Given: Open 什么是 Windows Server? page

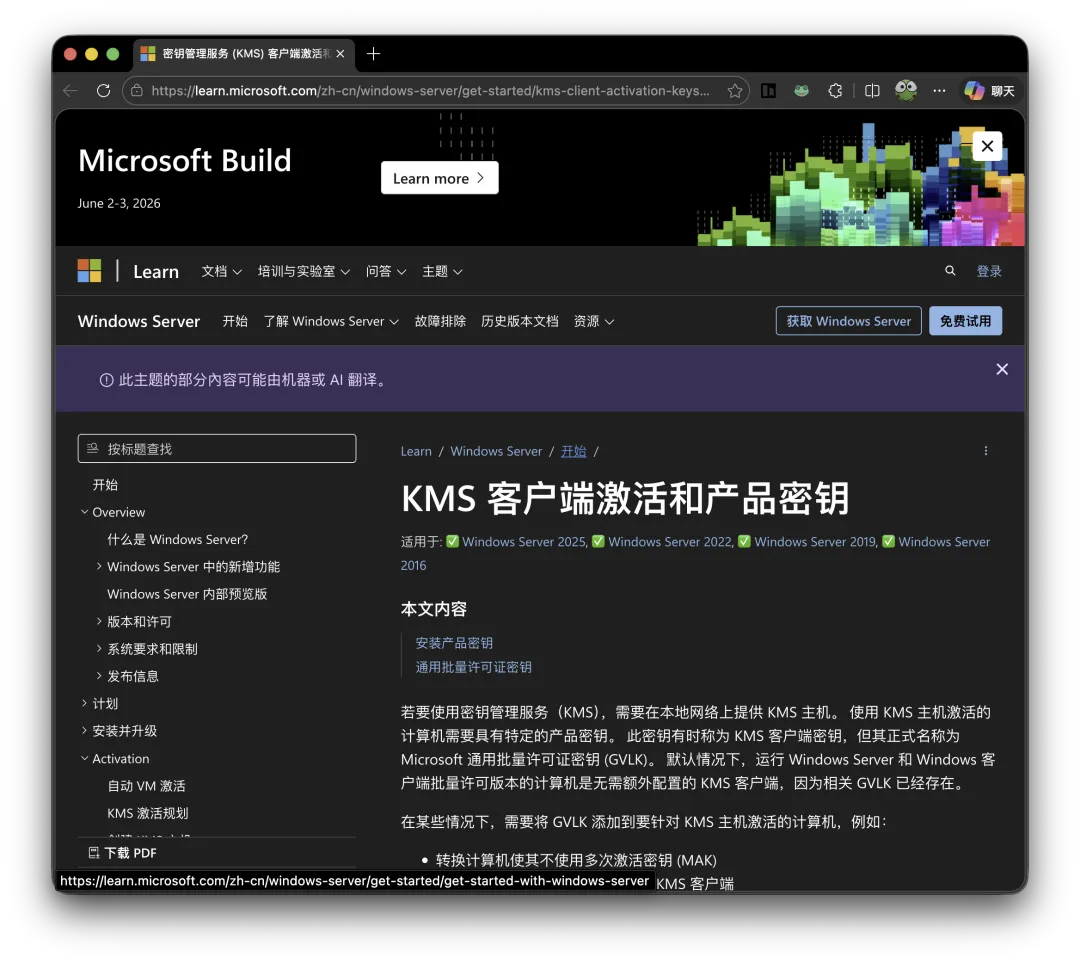Looking at the screenshot, I should (x=178, y=539).
